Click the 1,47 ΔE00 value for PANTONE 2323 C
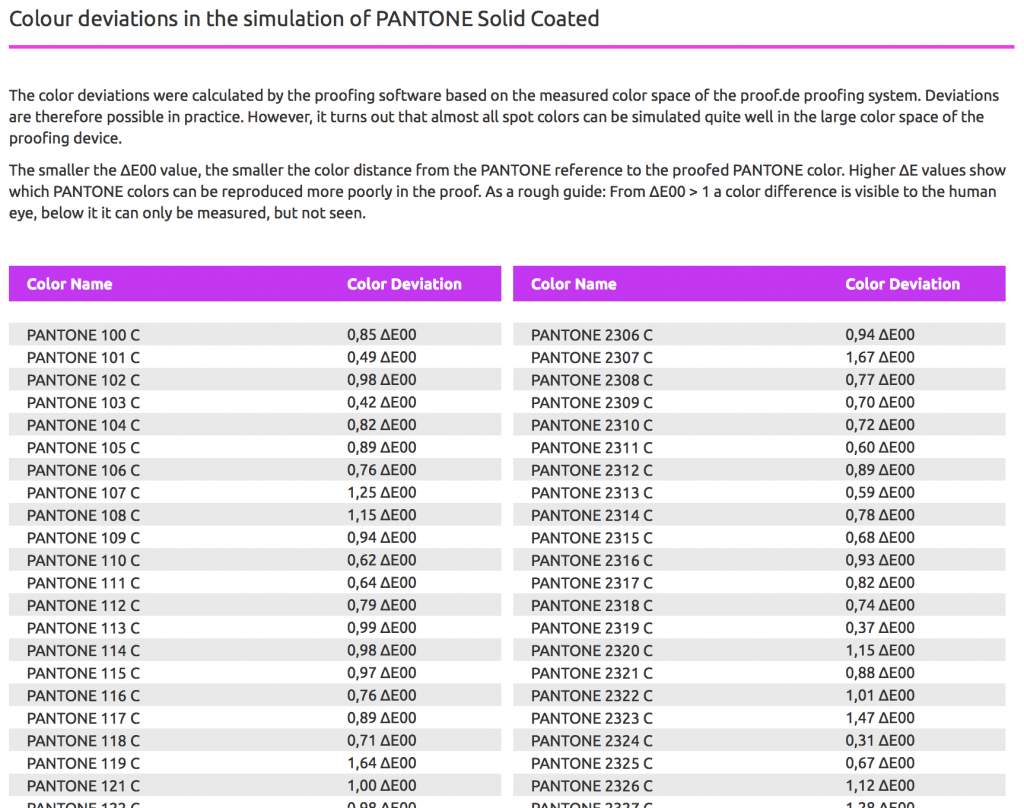This screenshot has height=808, width=1024. [x=880, y=718]
